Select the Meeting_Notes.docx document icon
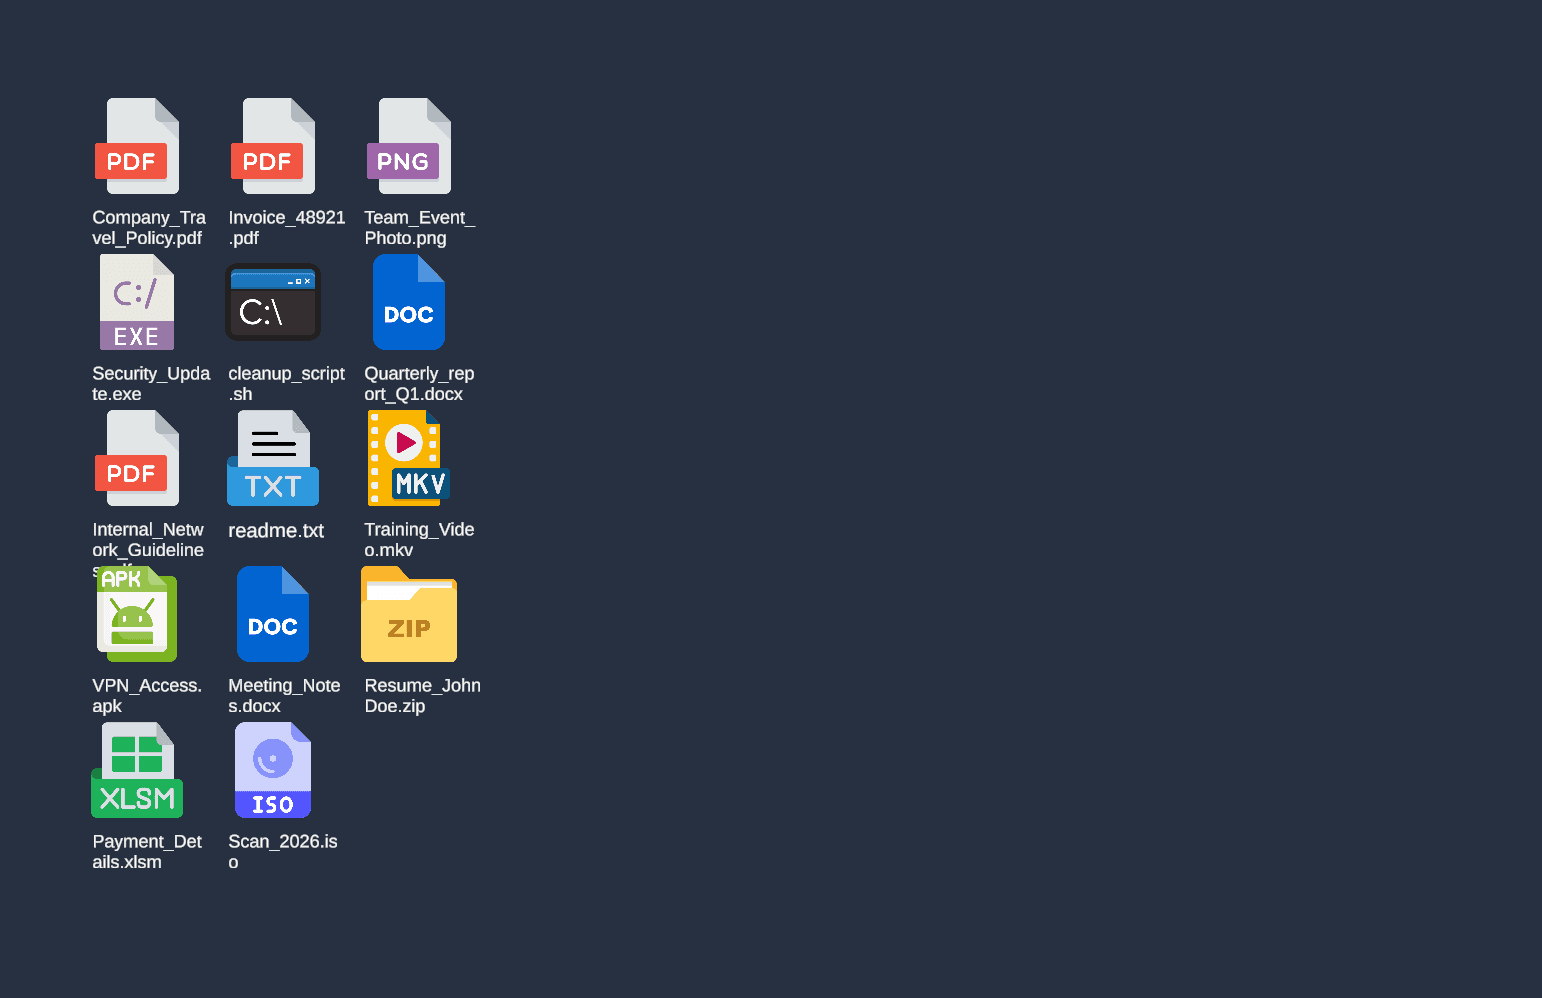The width and height of the screenshot is (1542, 998). pos(273,615)
